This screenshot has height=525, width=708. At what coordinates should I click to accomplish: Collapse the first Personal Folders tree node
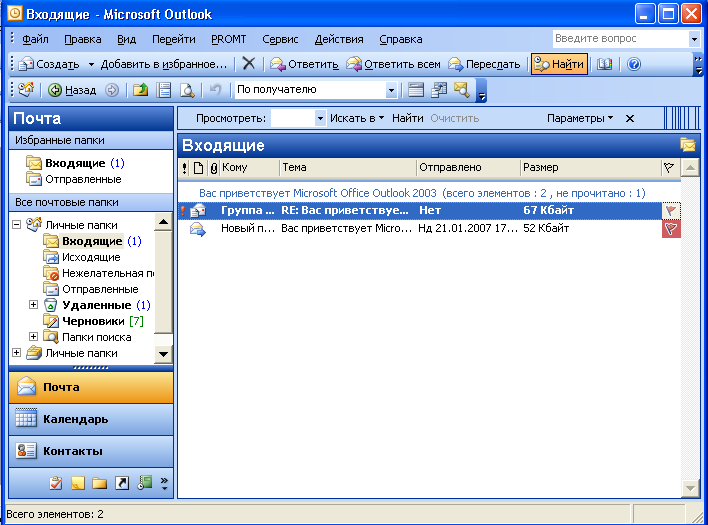(x=16, y=224)
